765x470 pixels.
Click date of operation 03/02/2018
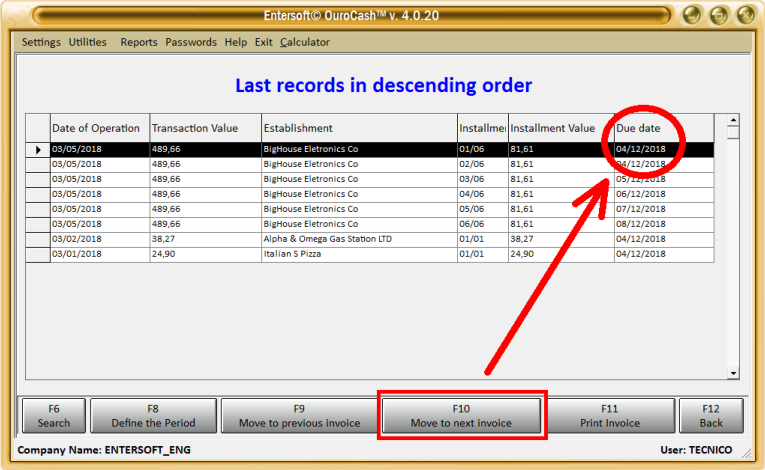coord(100,239)
